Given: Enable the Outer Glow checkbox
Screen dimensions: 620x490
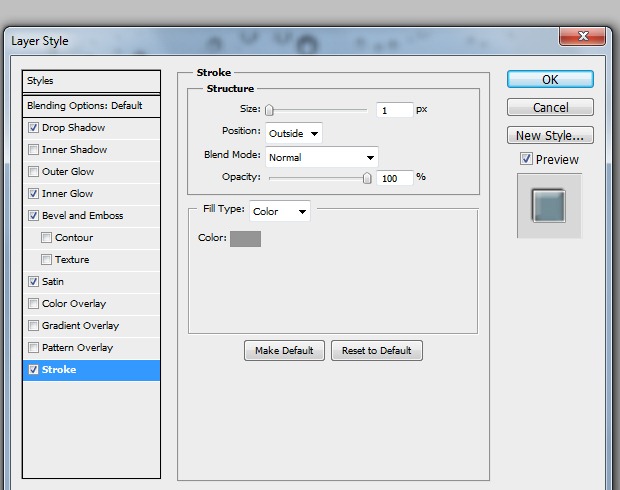Looking at the screenshot, I should (34, 171).
